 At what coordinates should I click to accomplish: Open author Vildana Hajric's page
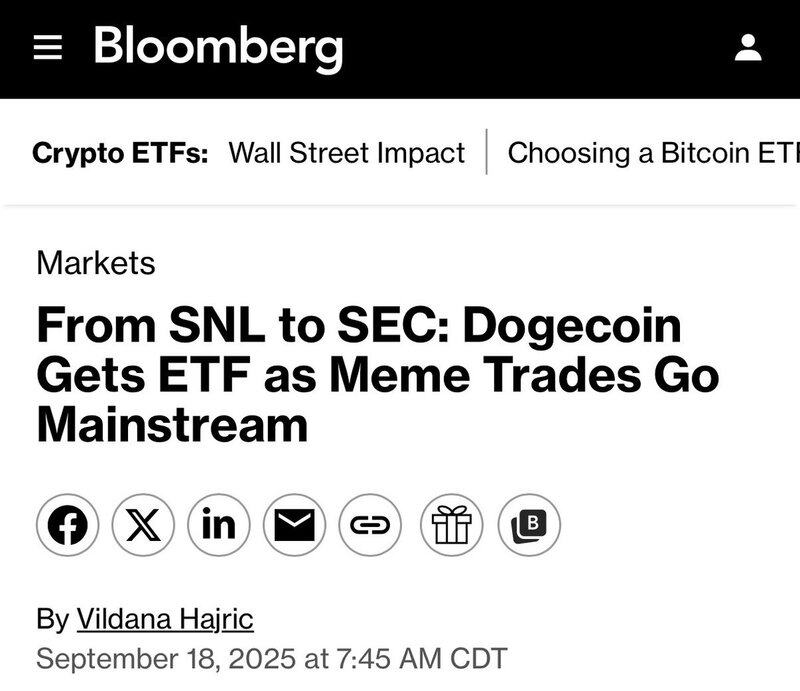[x=165, y=619]
